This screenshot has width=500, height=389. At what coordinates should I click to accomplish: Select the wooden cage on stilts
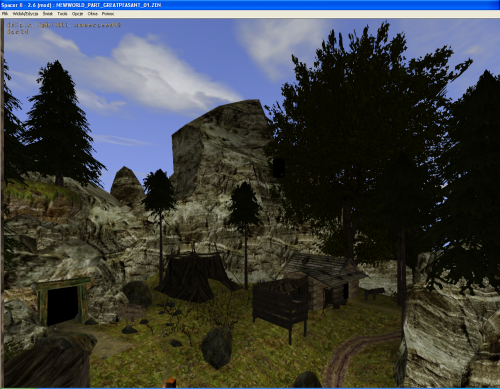click(280, 307)
